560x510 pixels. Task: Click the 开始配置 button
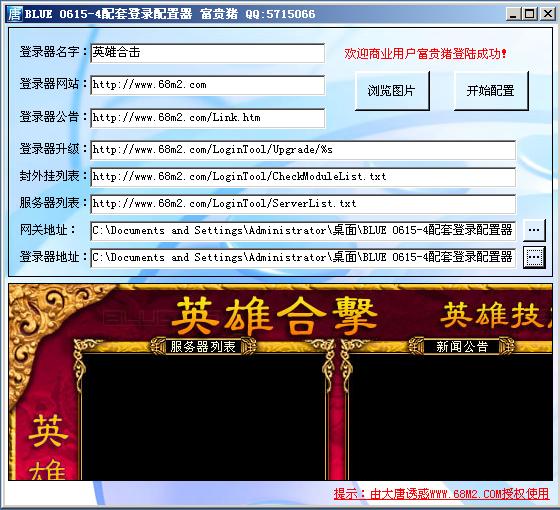[491, 91]
